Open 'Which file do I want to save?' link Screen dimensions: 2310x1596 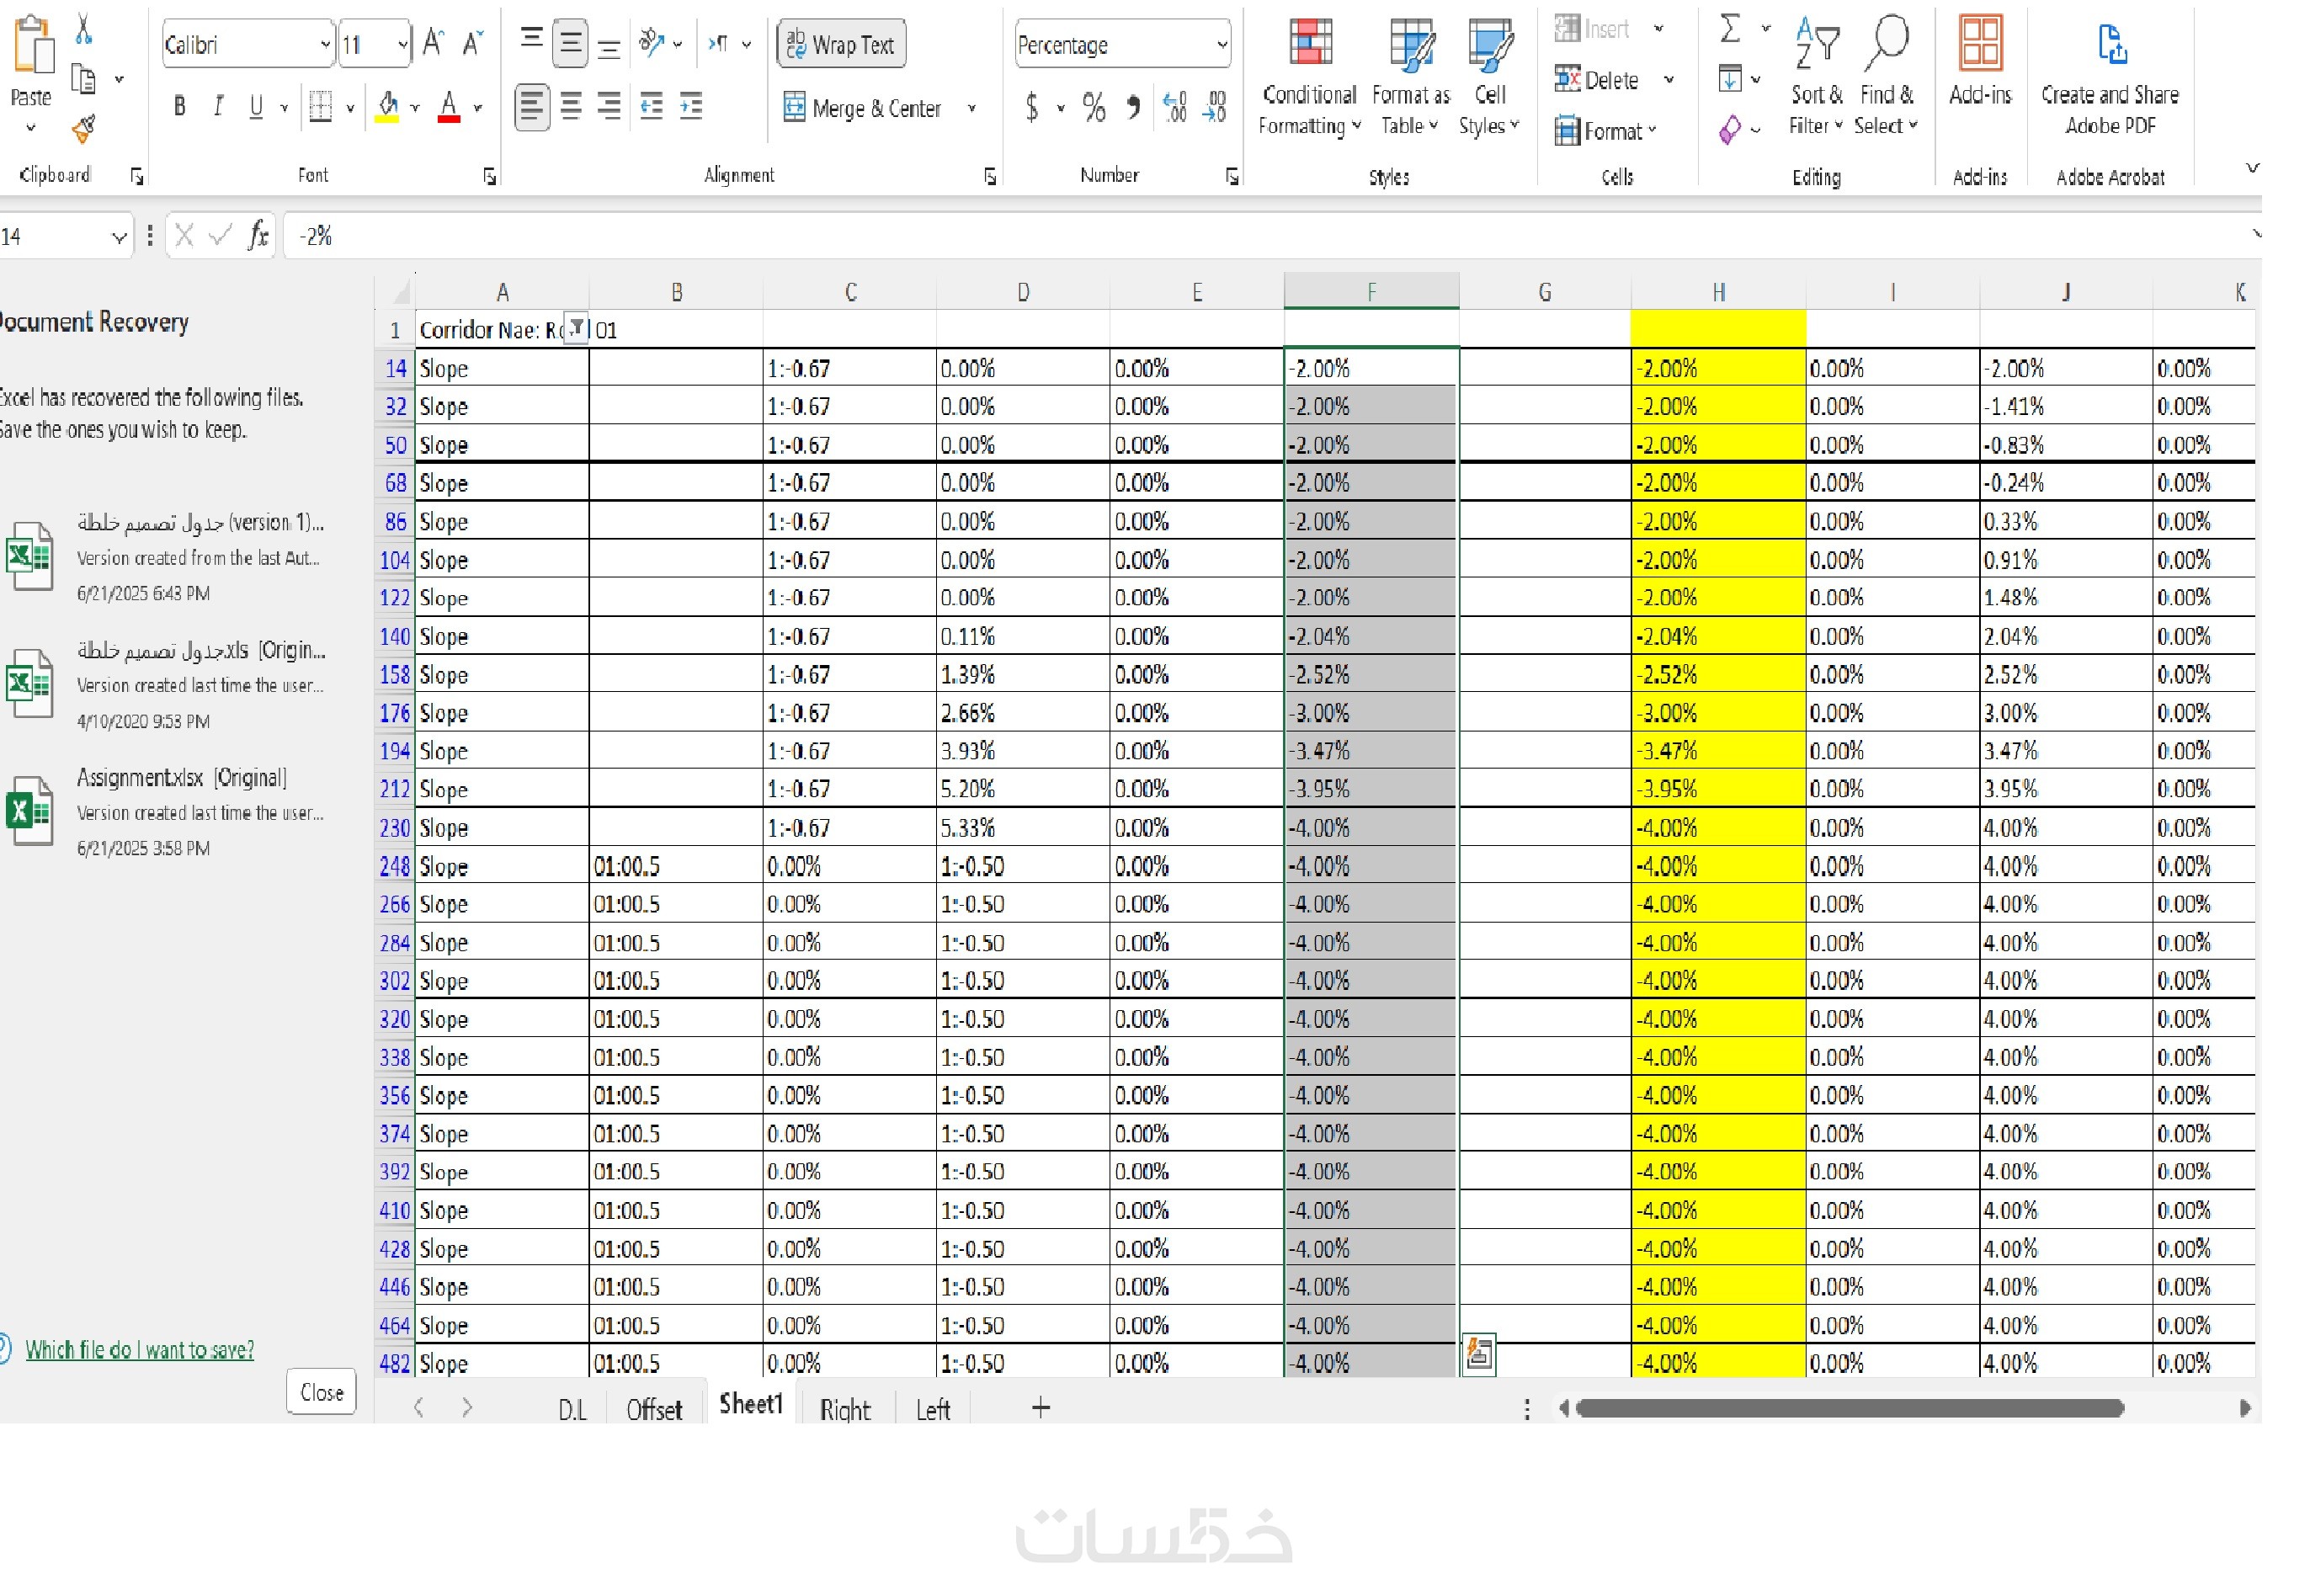(x=139, y=1350)
